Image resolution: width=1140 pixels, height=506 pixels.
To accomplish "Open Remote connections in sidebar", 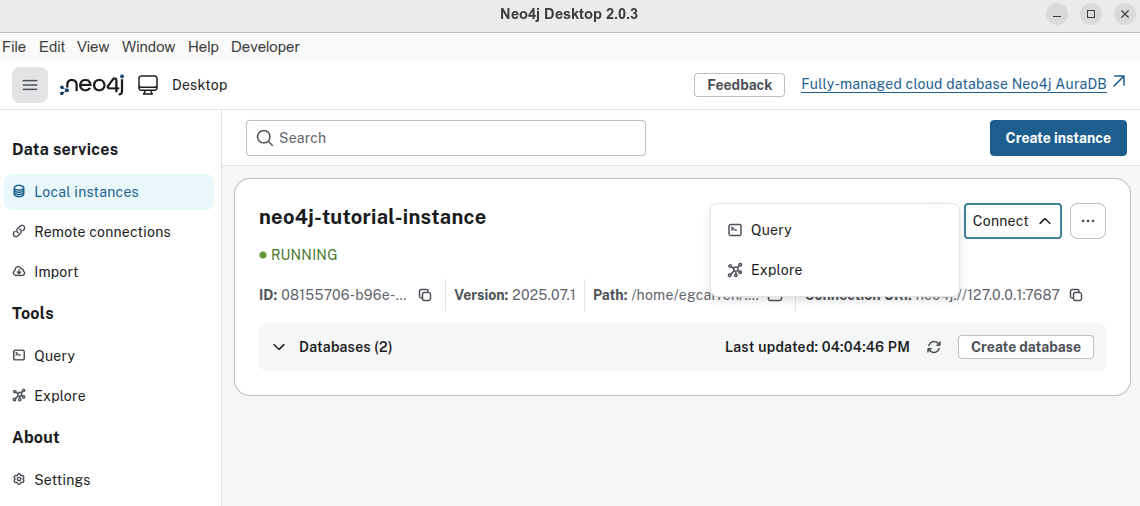I will 102,232.
